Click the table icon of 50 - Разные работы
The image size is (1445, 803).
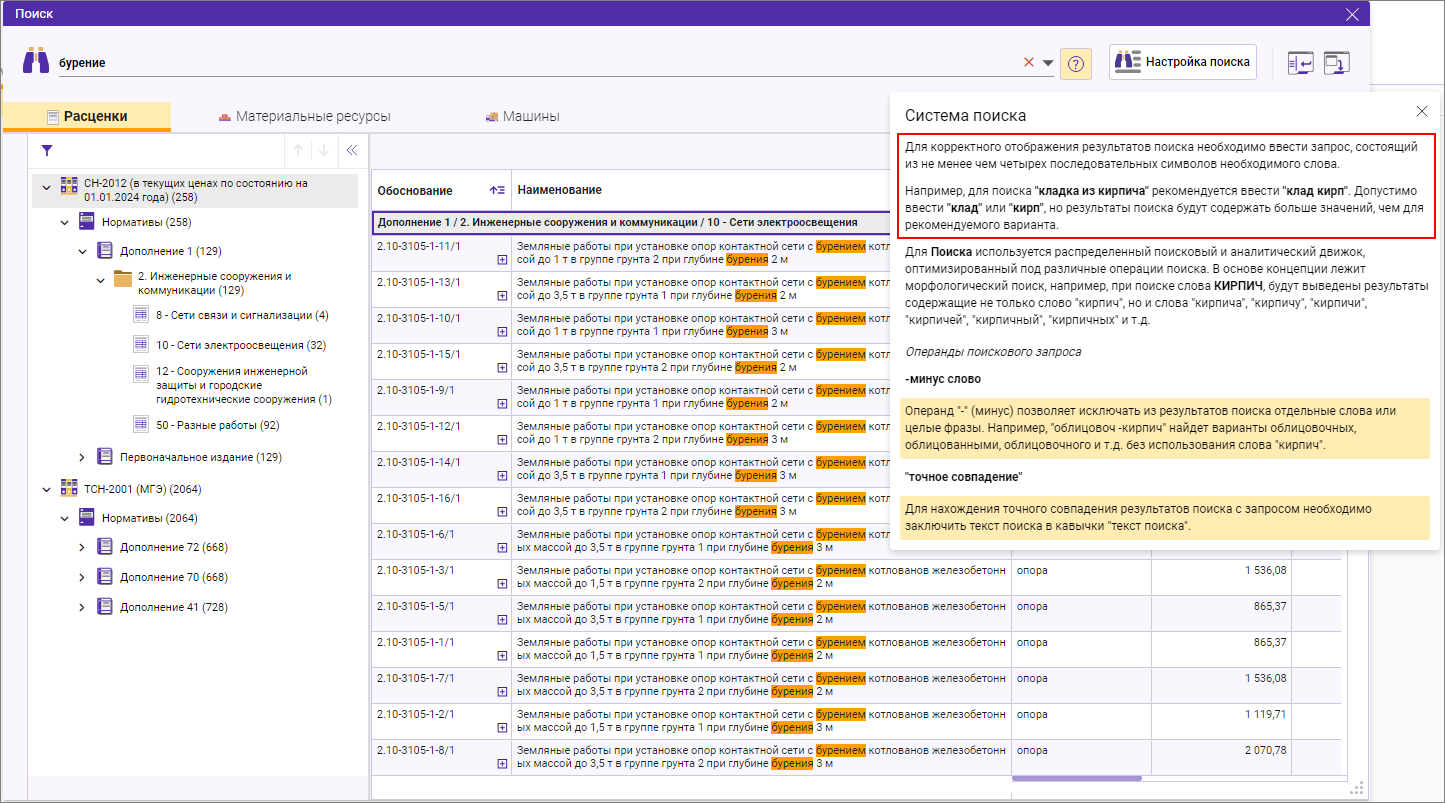point(141,424)
